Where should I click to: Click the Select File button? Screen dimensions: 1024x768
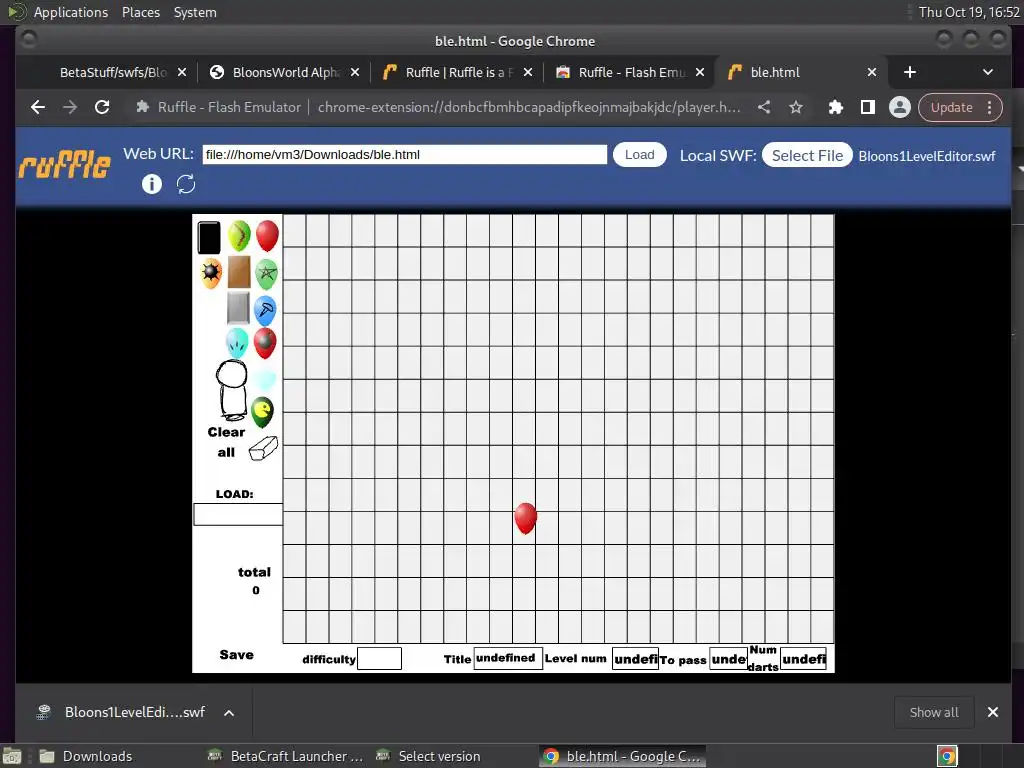tap(807, 155)
